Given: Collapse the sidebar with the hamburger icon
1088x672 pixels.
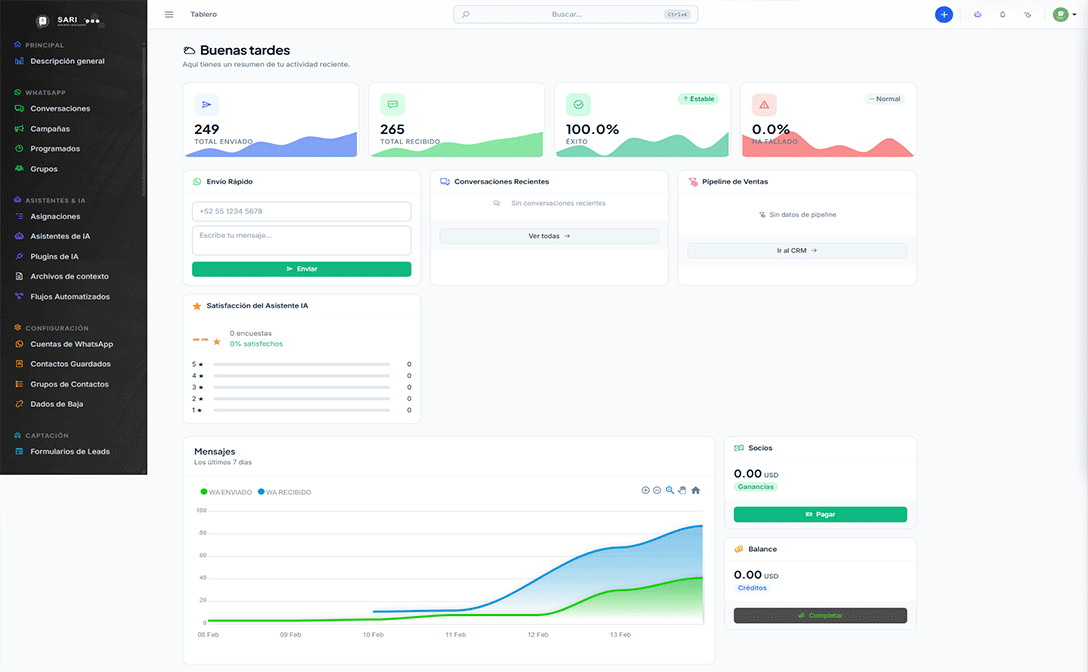Looking at the screenshot, I should [169, 14].
